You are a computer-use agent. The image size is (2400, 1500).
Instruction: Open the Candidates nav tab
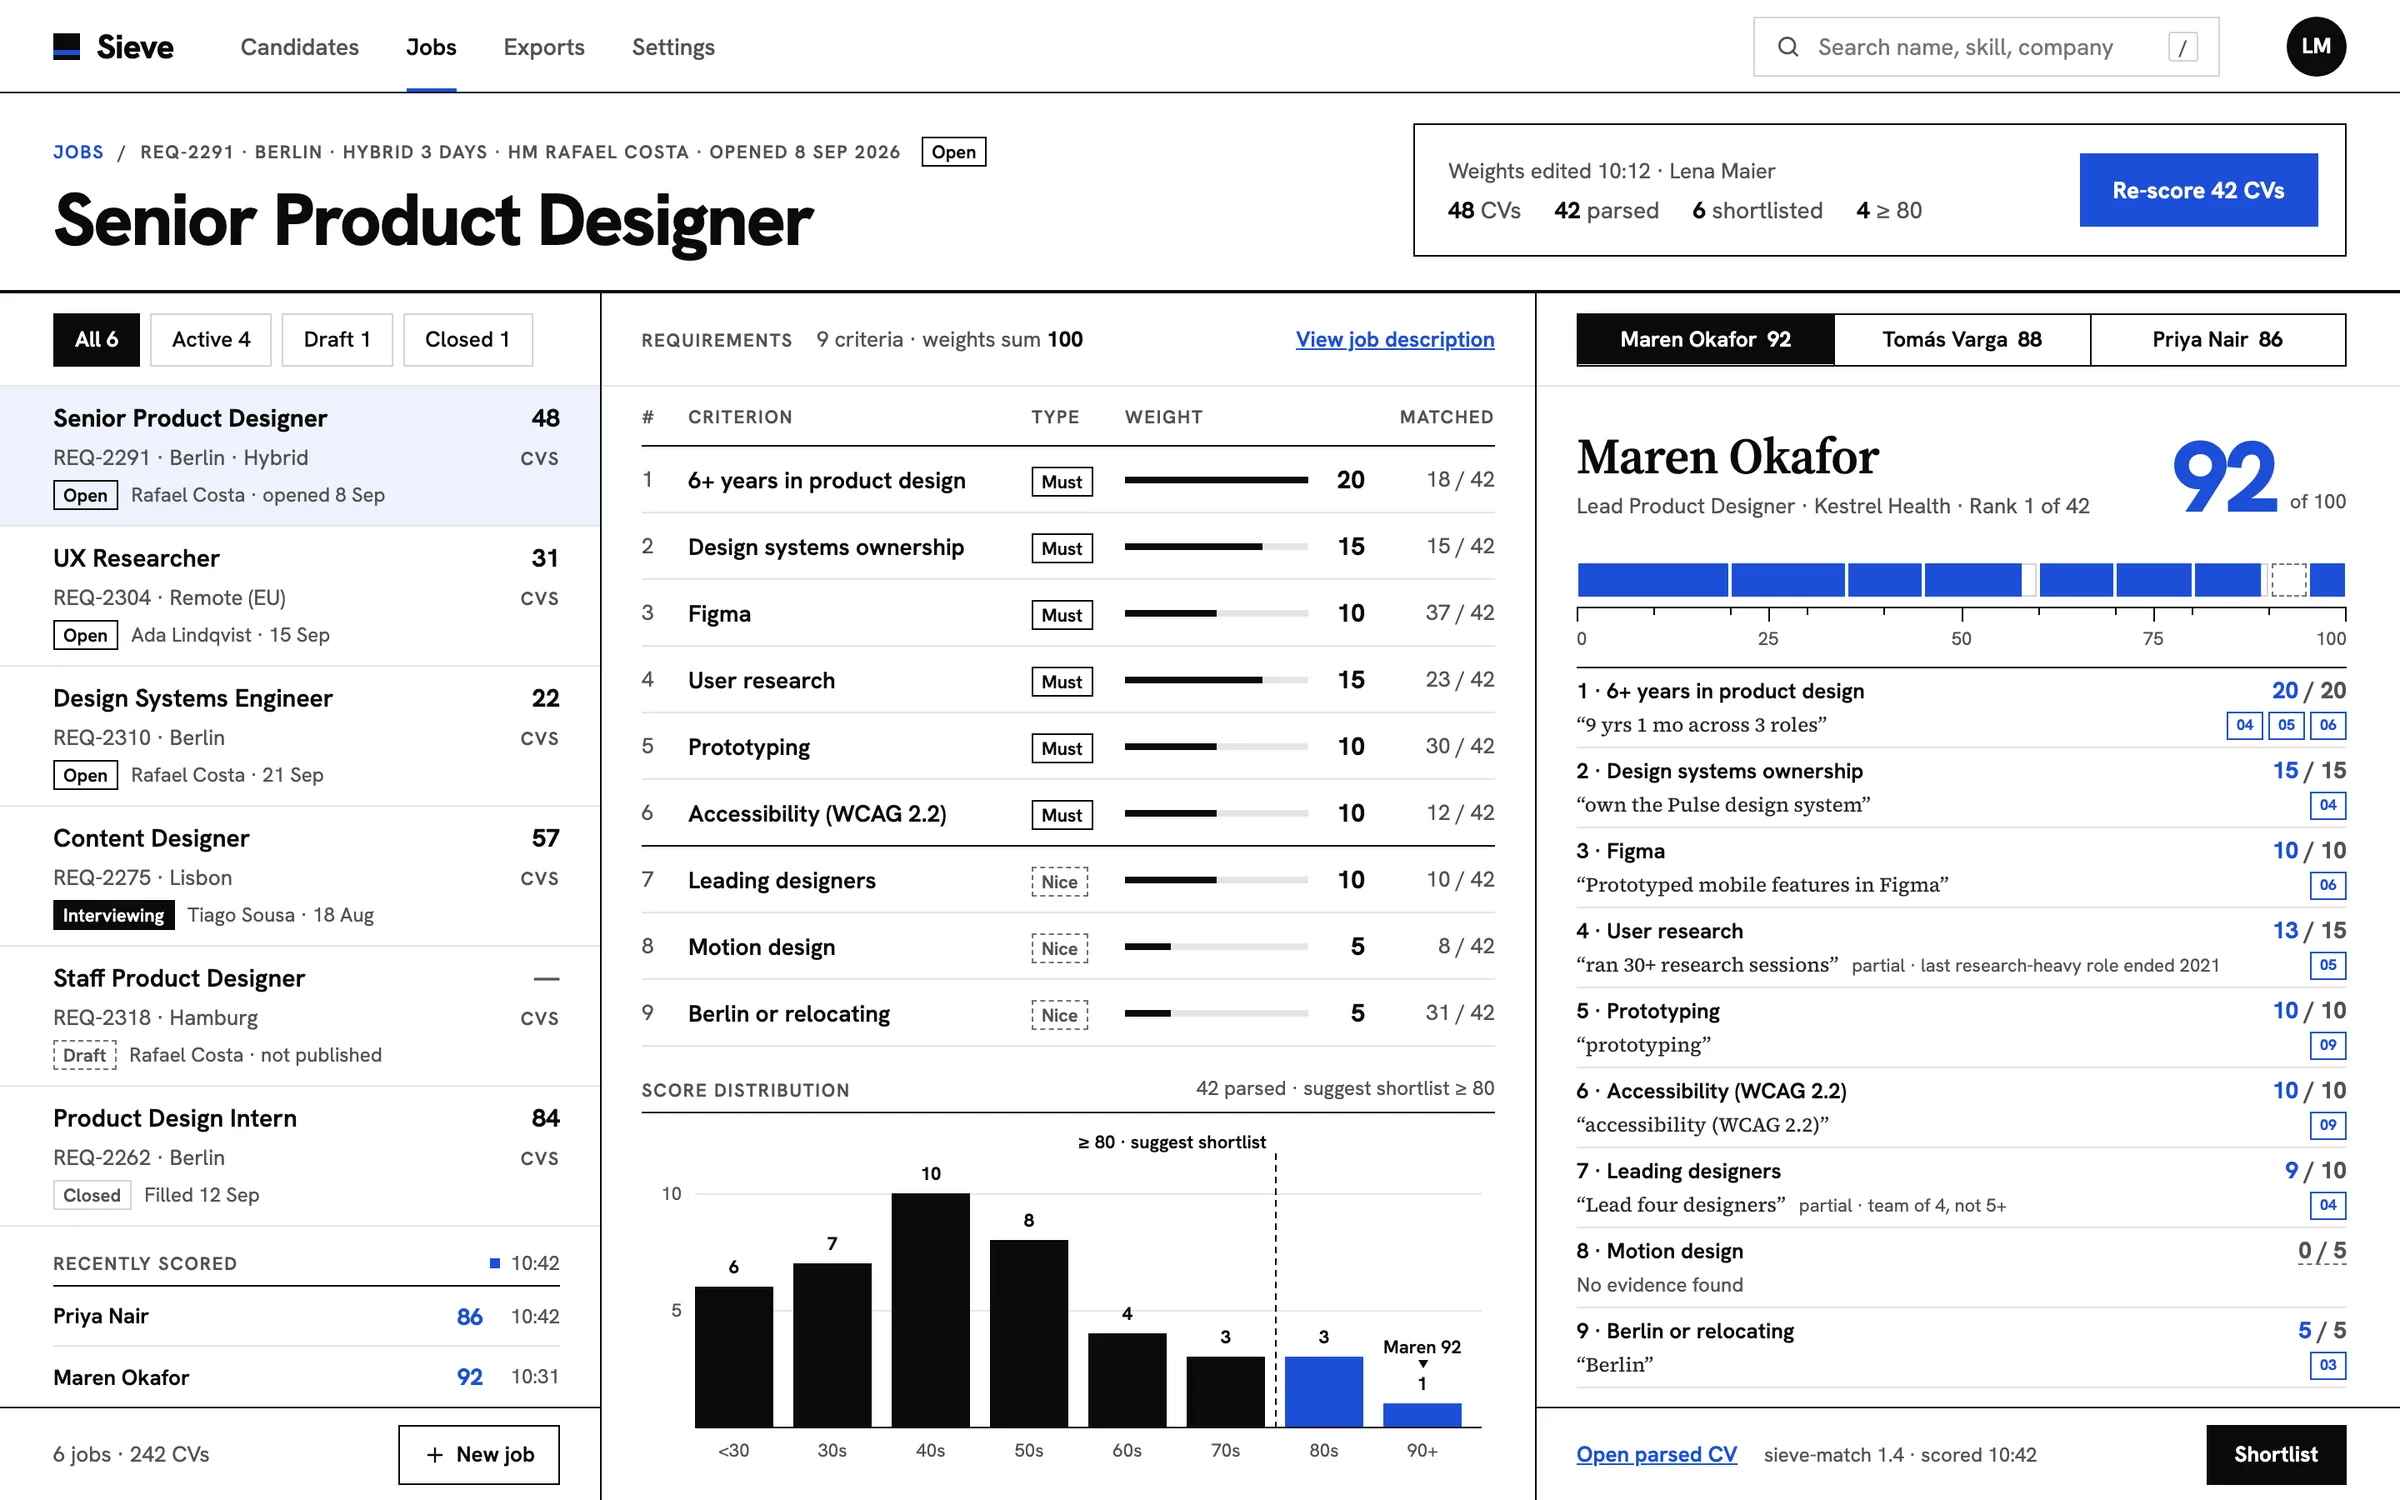(299, 47)
